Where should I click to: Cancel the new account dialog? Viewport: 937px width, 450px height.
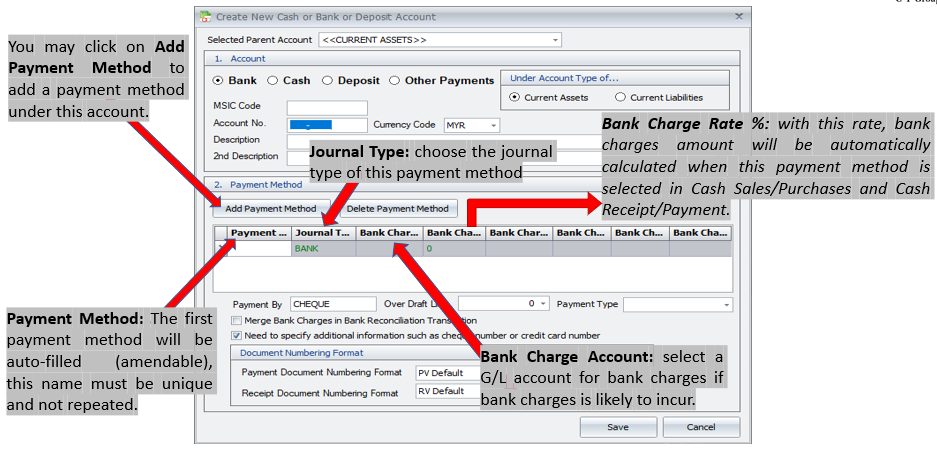tap(702, 427)
